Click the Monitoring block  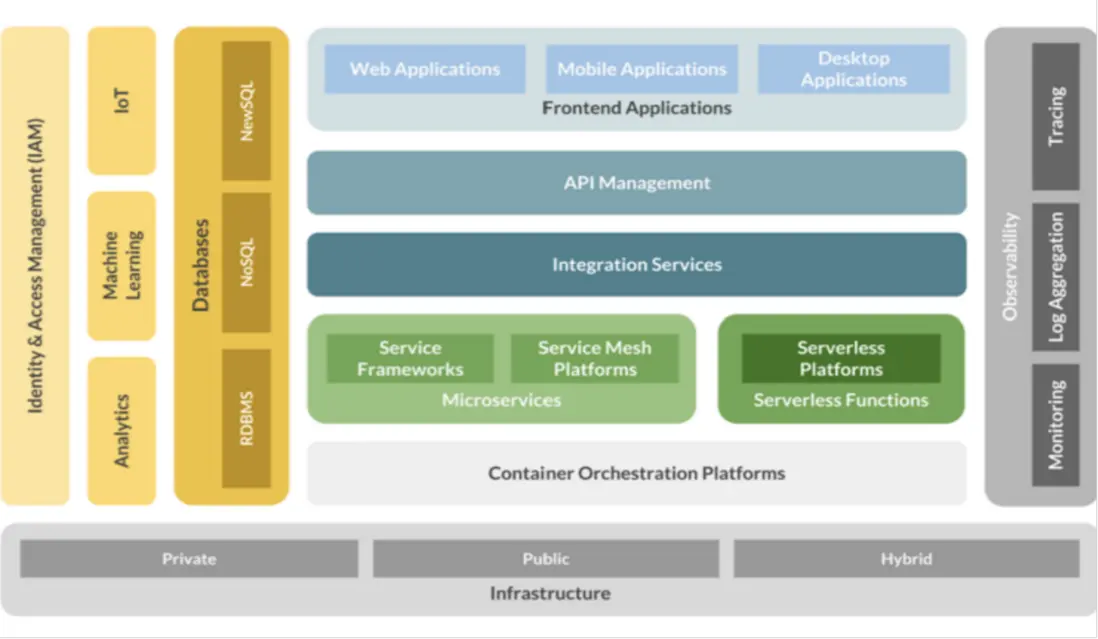click(1055, 425)
